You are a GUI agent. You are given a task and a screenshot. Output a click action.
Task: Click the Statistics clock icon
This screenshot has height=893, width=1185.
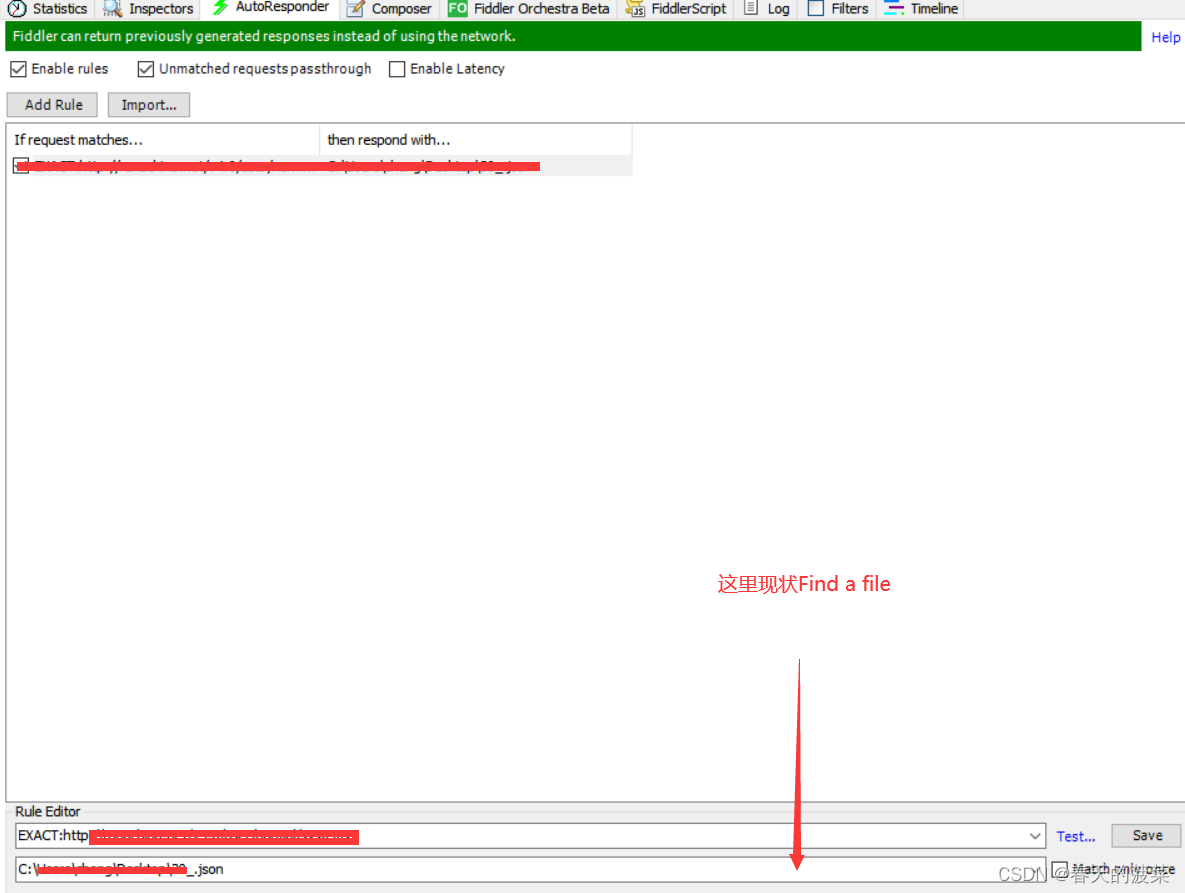tap(17, 9)
